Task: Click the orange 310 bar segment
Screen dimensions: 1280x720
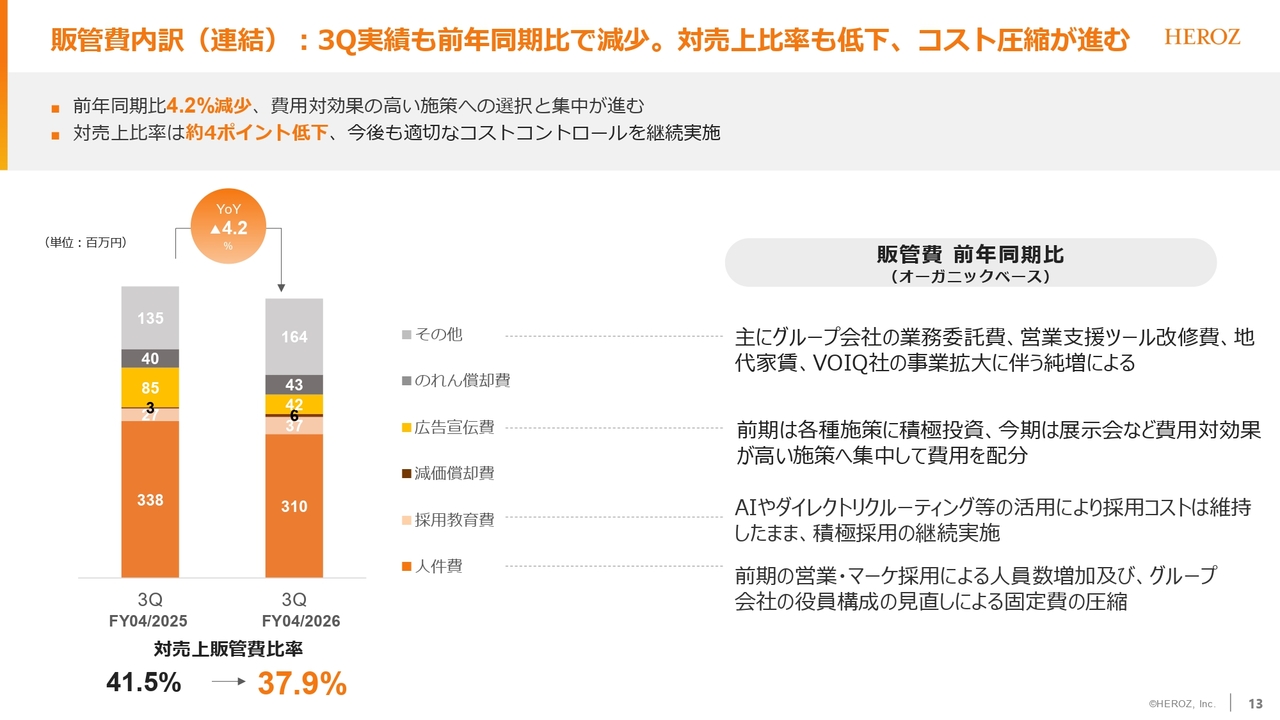Action: pyautogui.click(x=294, y=506)
